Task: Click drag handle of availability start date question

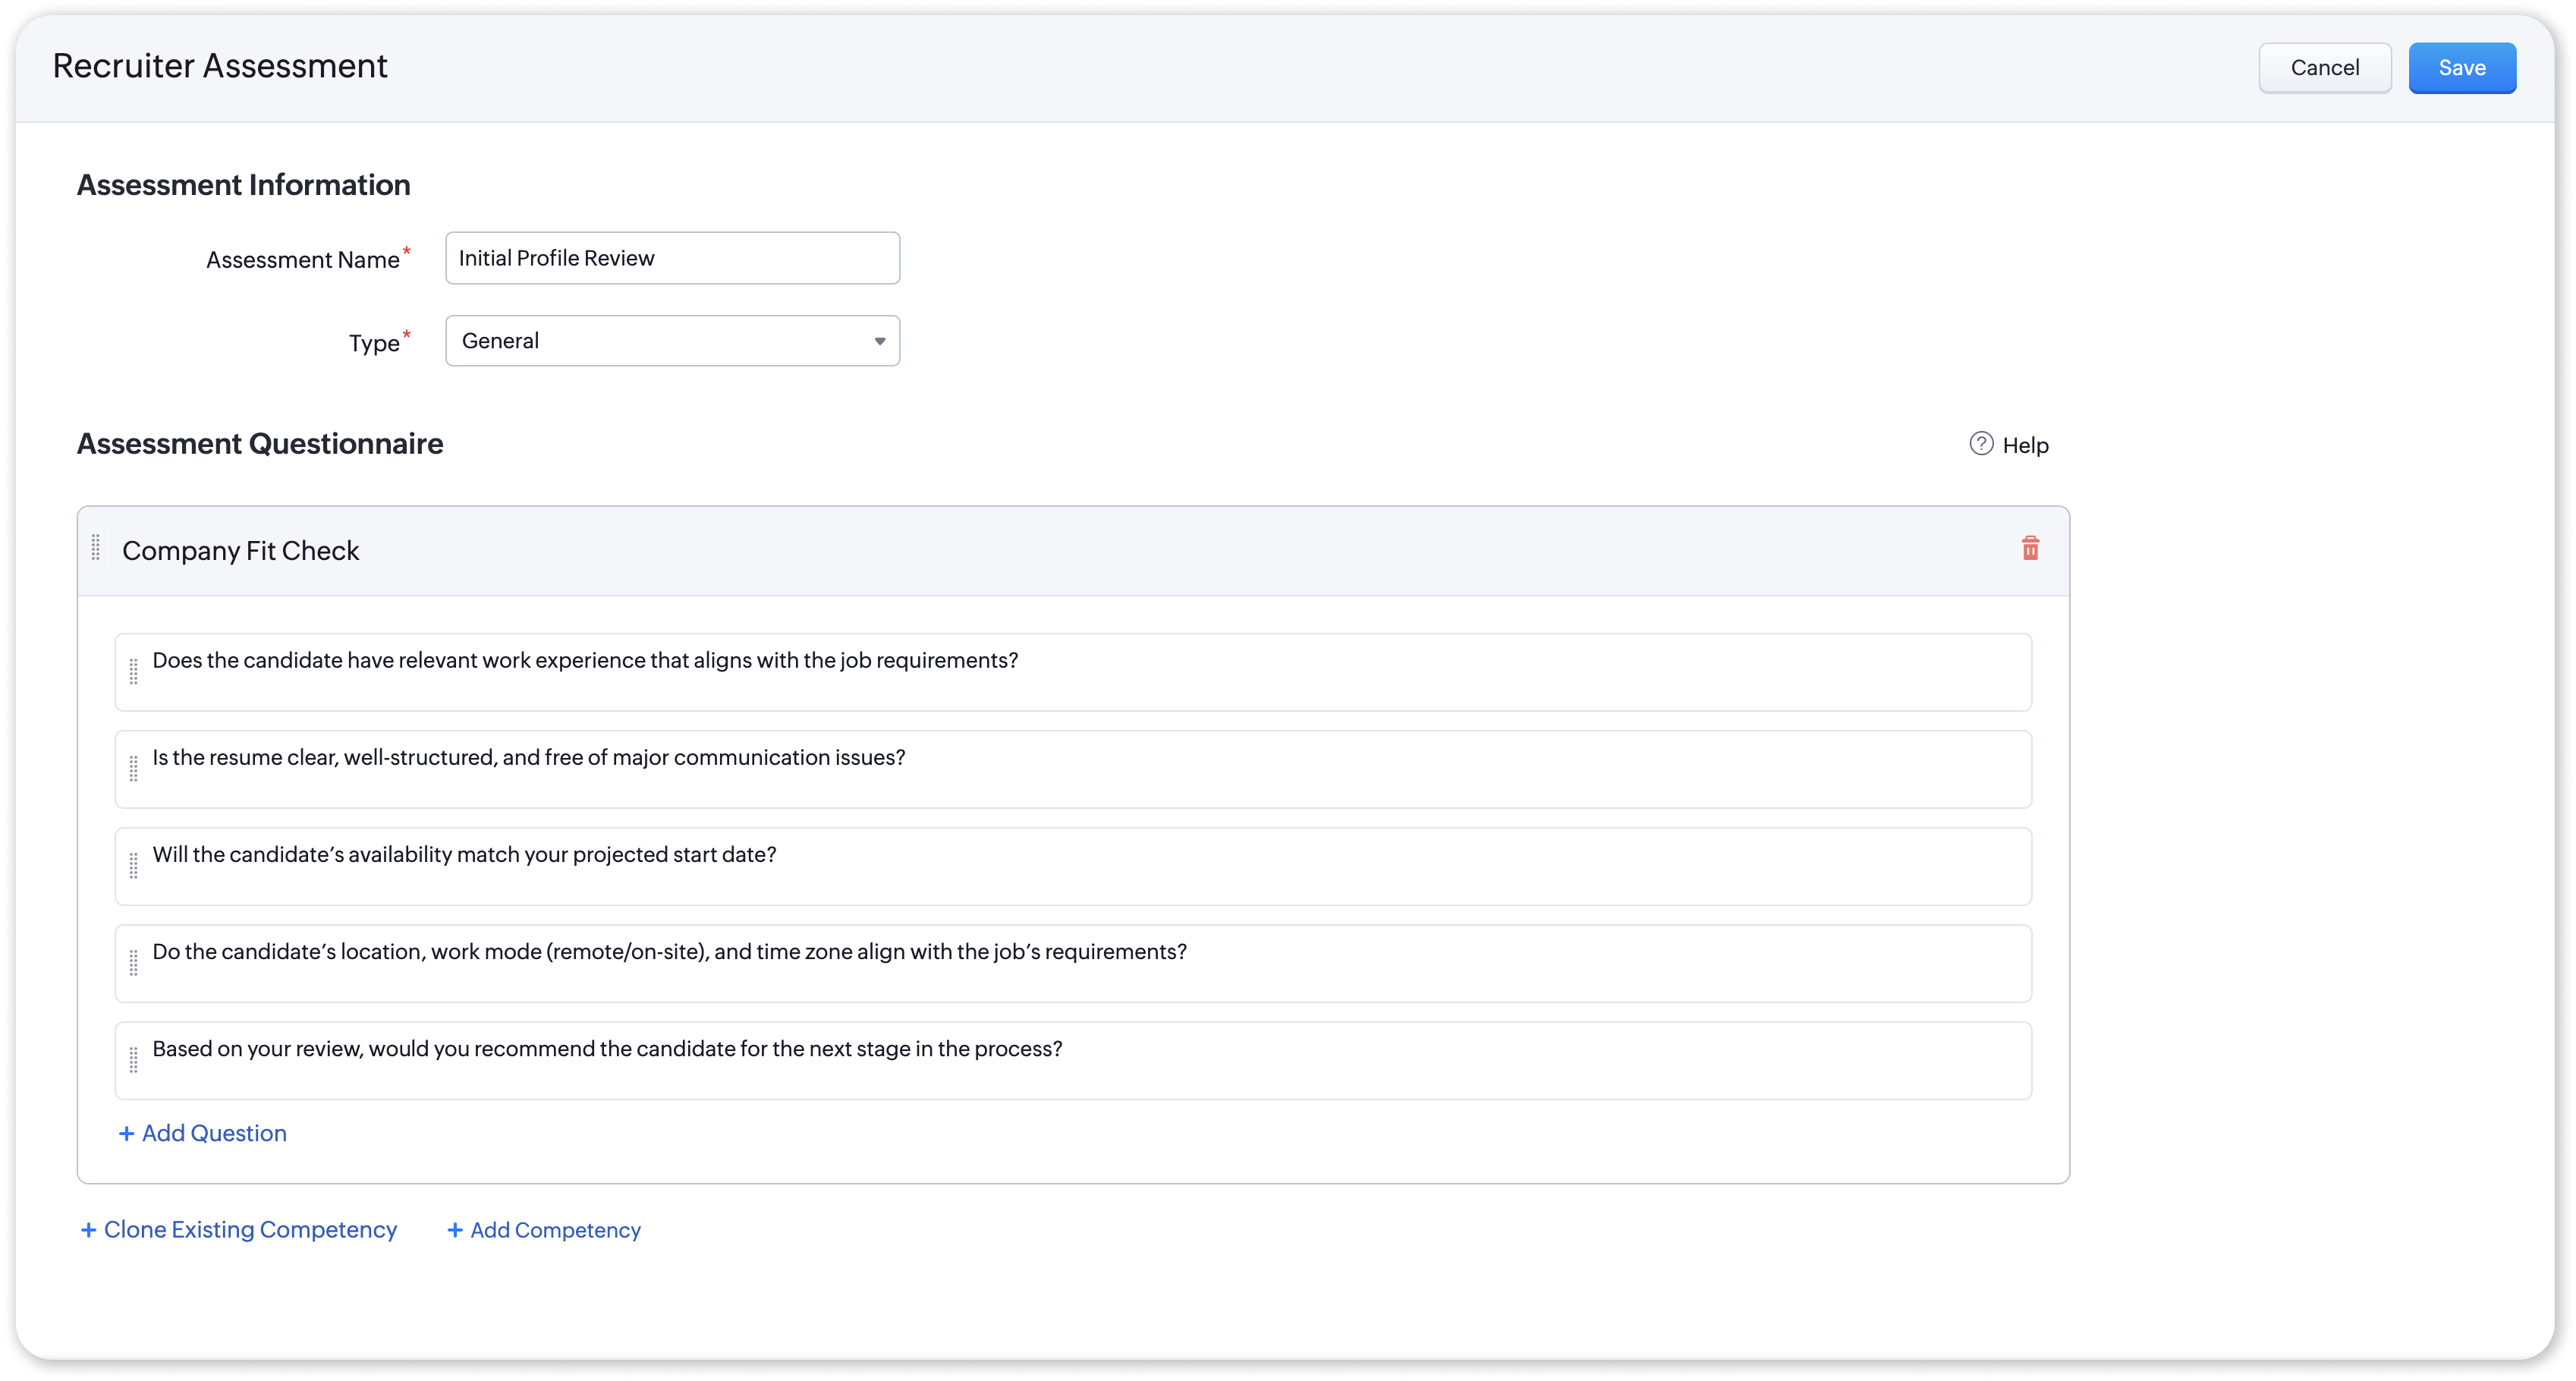Action: coord(134,866)
